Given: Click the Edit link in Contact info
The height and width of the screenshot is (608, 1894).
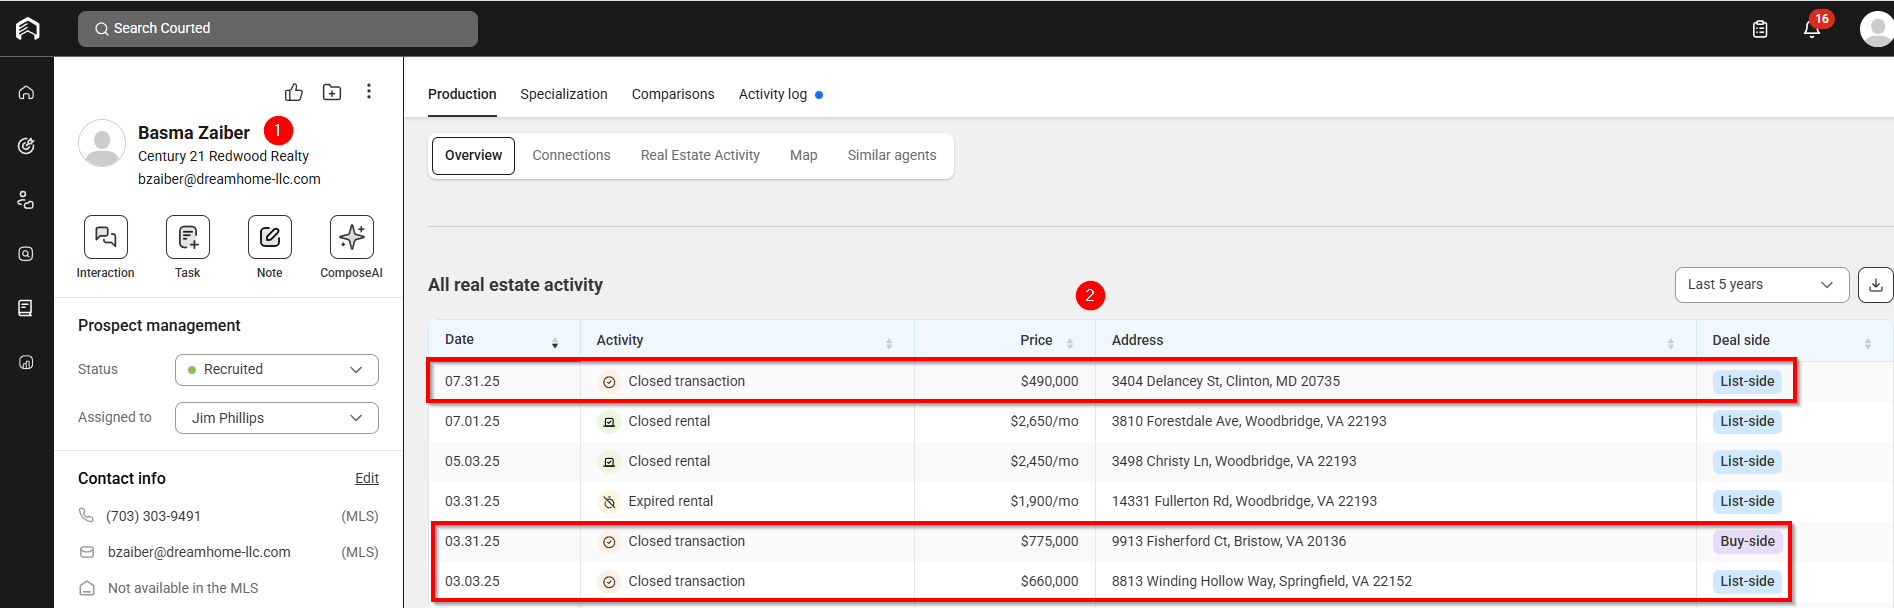Looking at the screenshot, I should click(x=367, y=478).
